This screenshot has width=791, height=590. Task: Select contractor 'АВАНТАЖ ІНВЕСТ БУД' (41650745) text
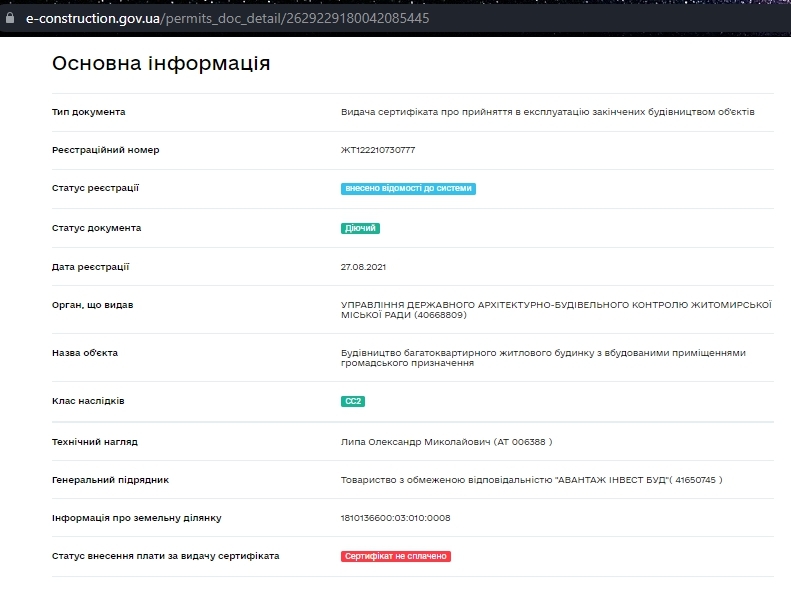coord(531,480)
